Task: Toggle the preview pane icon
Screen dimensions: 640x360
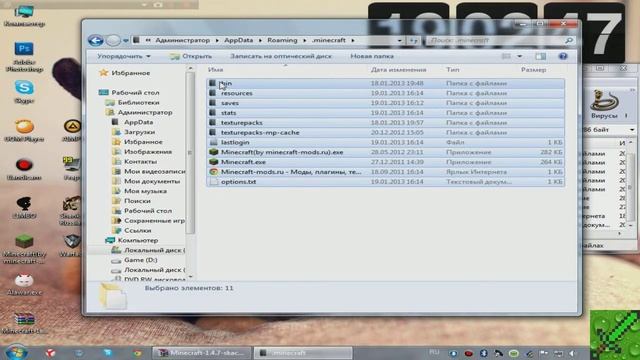Action: click(x=540, y=56)
